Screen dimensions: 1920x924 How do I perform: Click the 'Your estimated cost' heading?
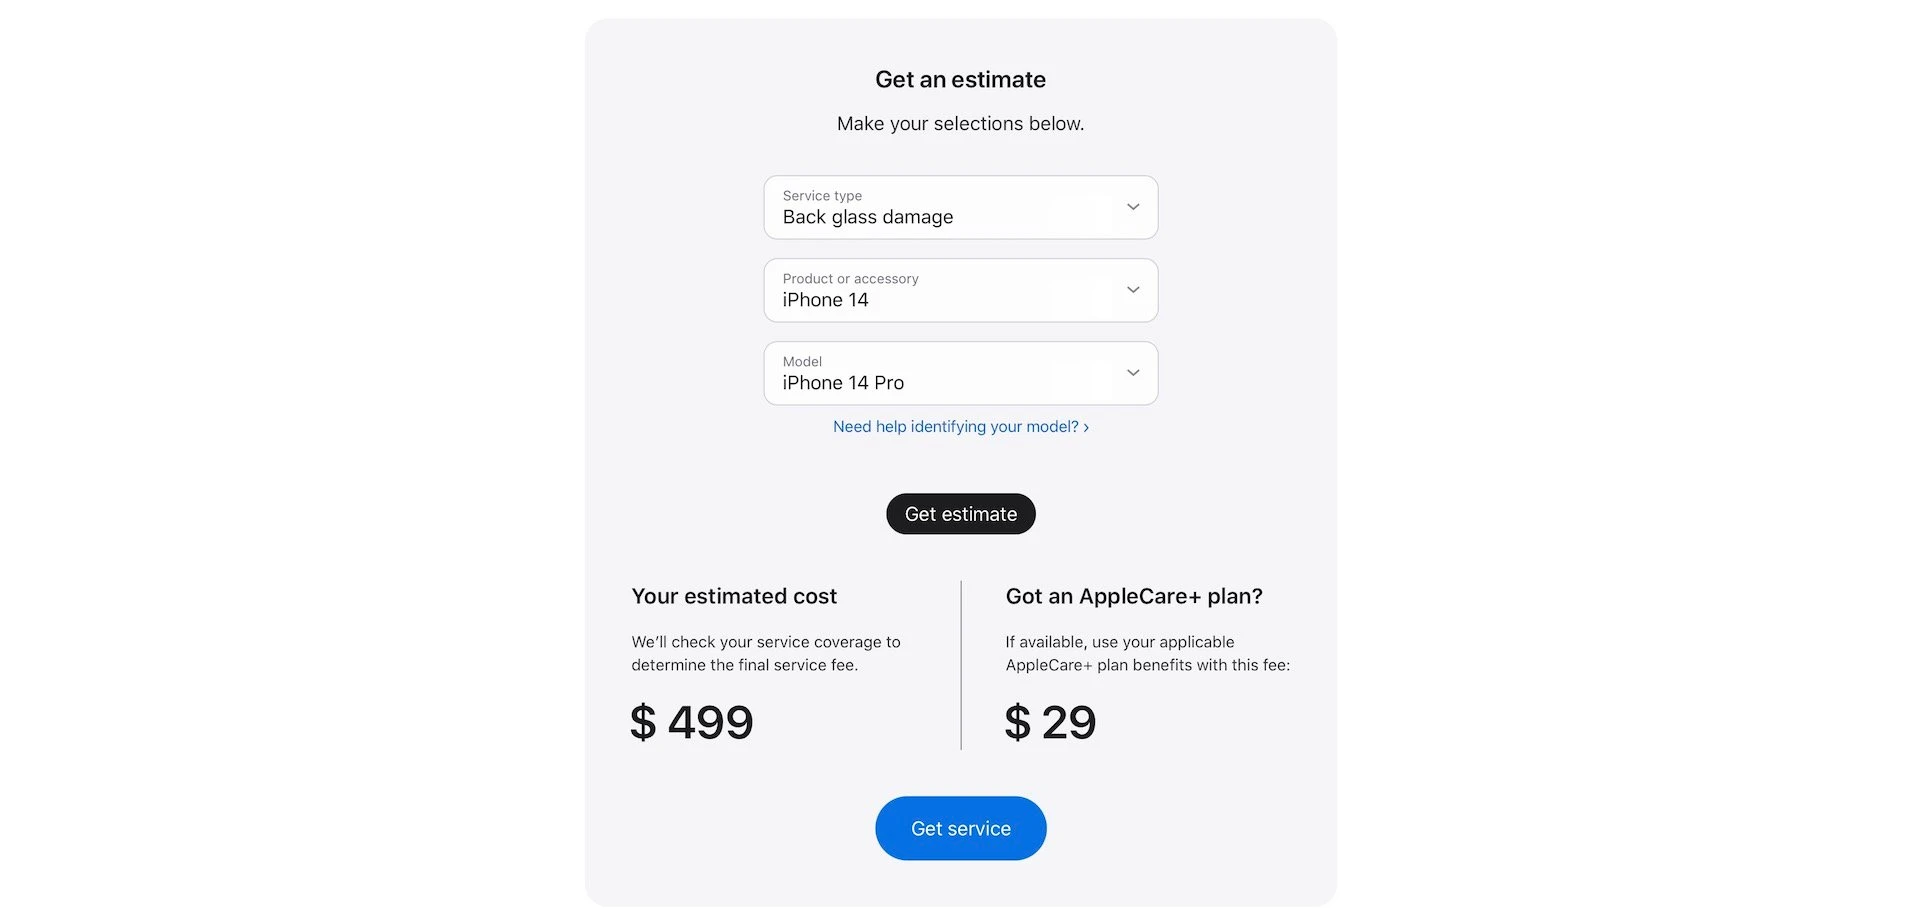tap(734, 597)
